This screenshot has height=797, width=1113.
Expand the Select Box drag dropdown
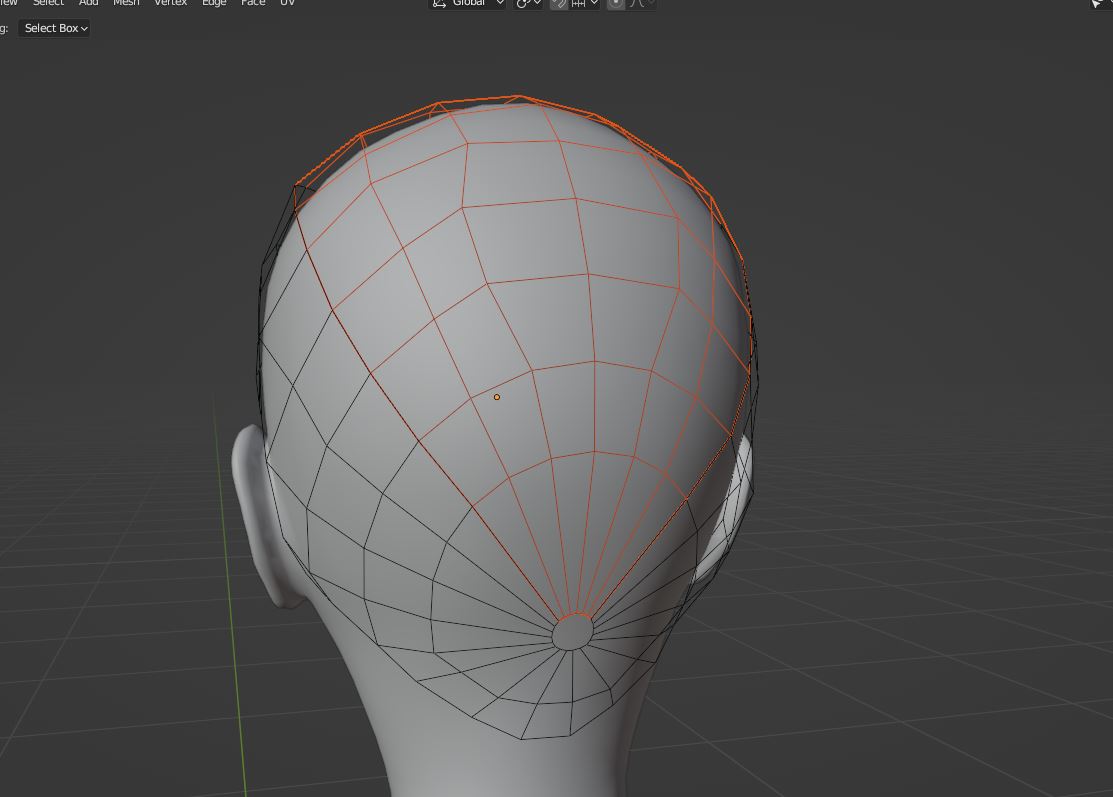(x=55, y=28)
